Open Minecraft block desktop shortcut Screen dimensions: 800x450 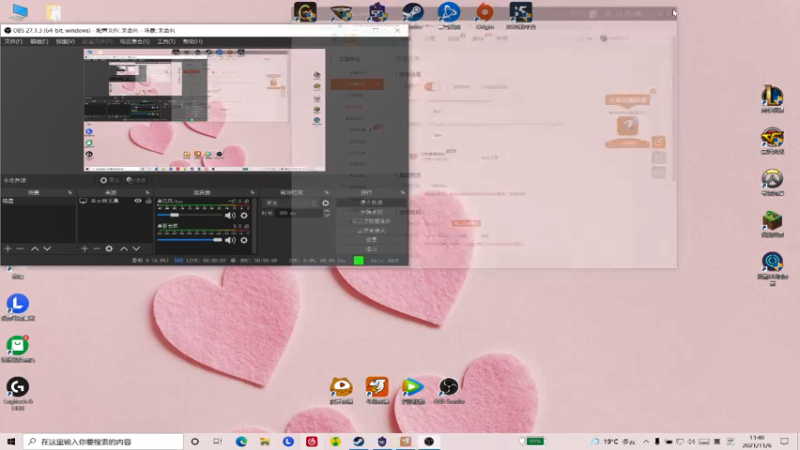772,224
